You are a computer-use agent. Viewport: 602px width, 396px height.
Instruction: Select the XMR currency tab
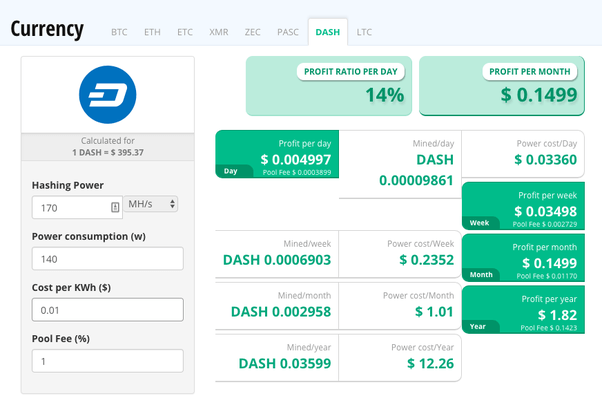point(219,32)
